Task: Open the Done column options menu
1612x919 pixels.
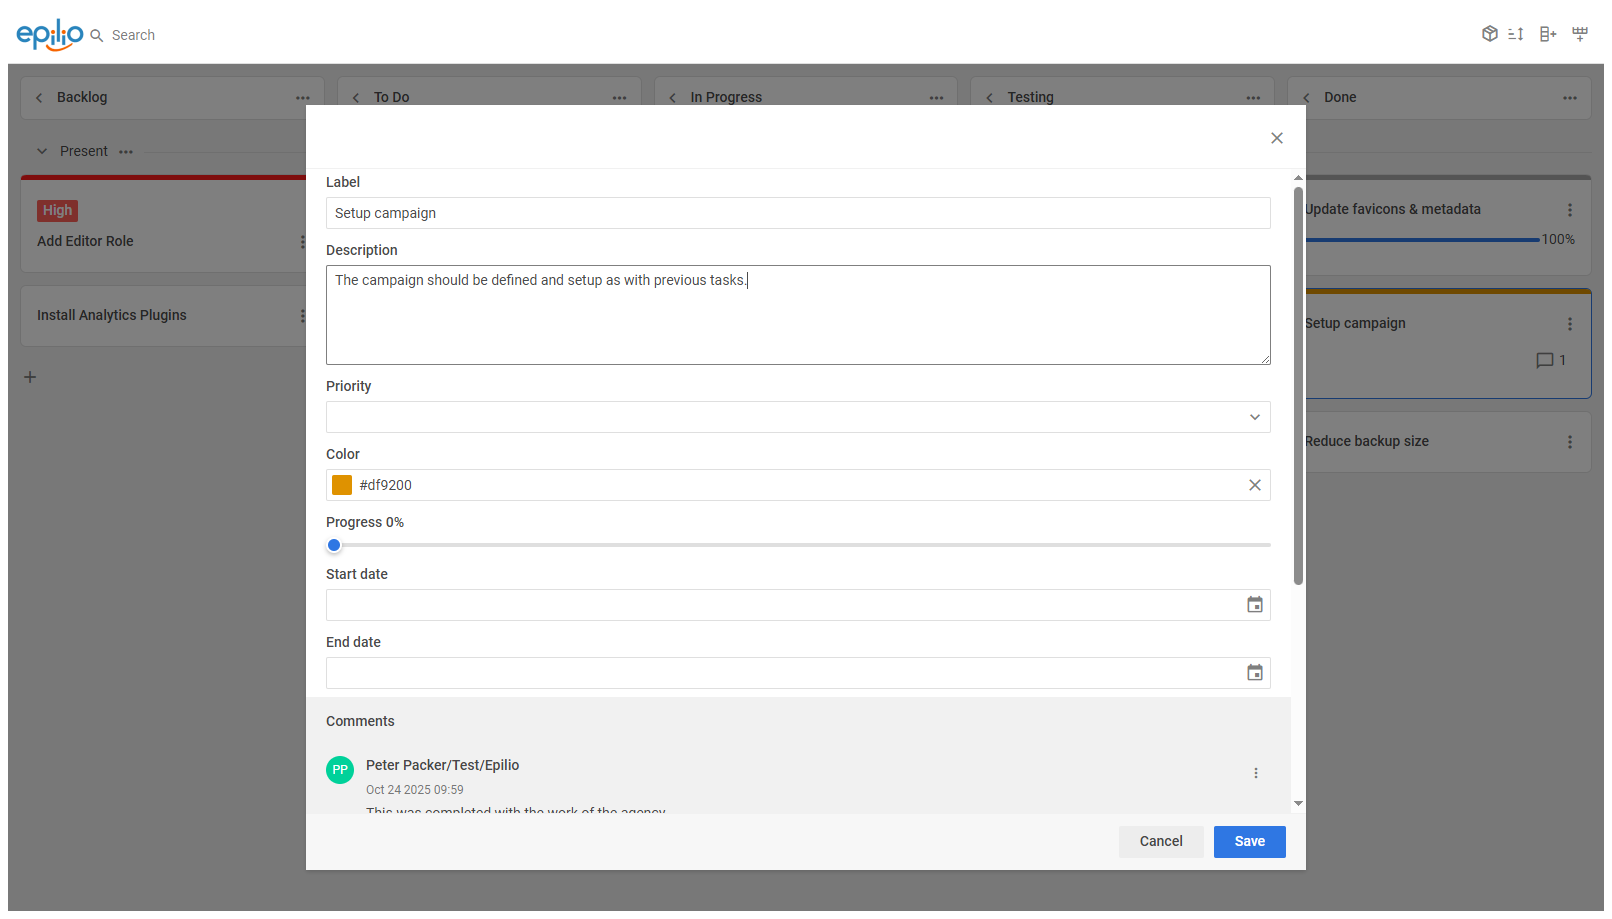Action: [x=1569, y=98]
